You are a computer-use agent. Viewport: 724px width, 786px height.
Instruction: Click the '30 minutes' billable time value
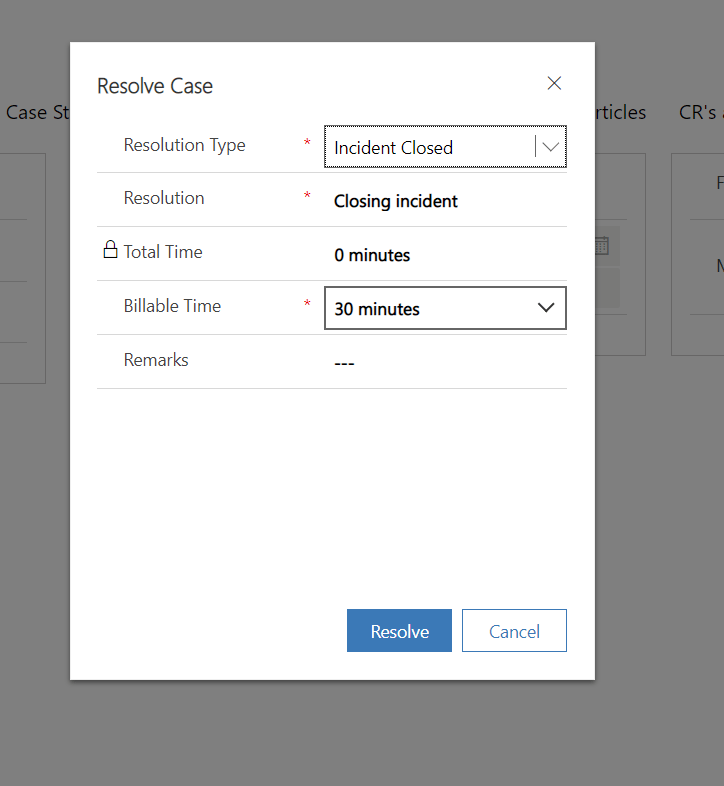[x=377, y=309]
